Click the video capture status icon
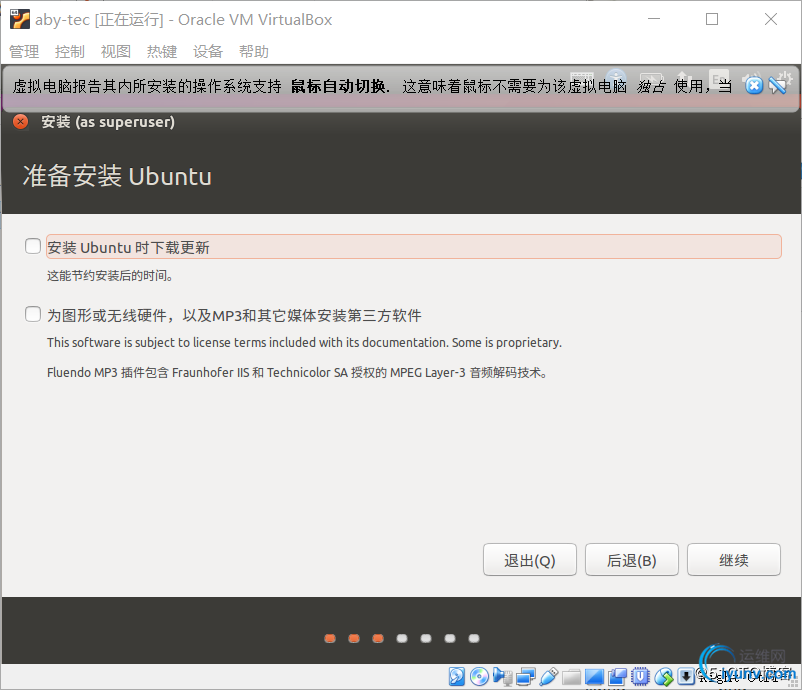The width and height of the screenshot is (802, 690). (617, 676)
